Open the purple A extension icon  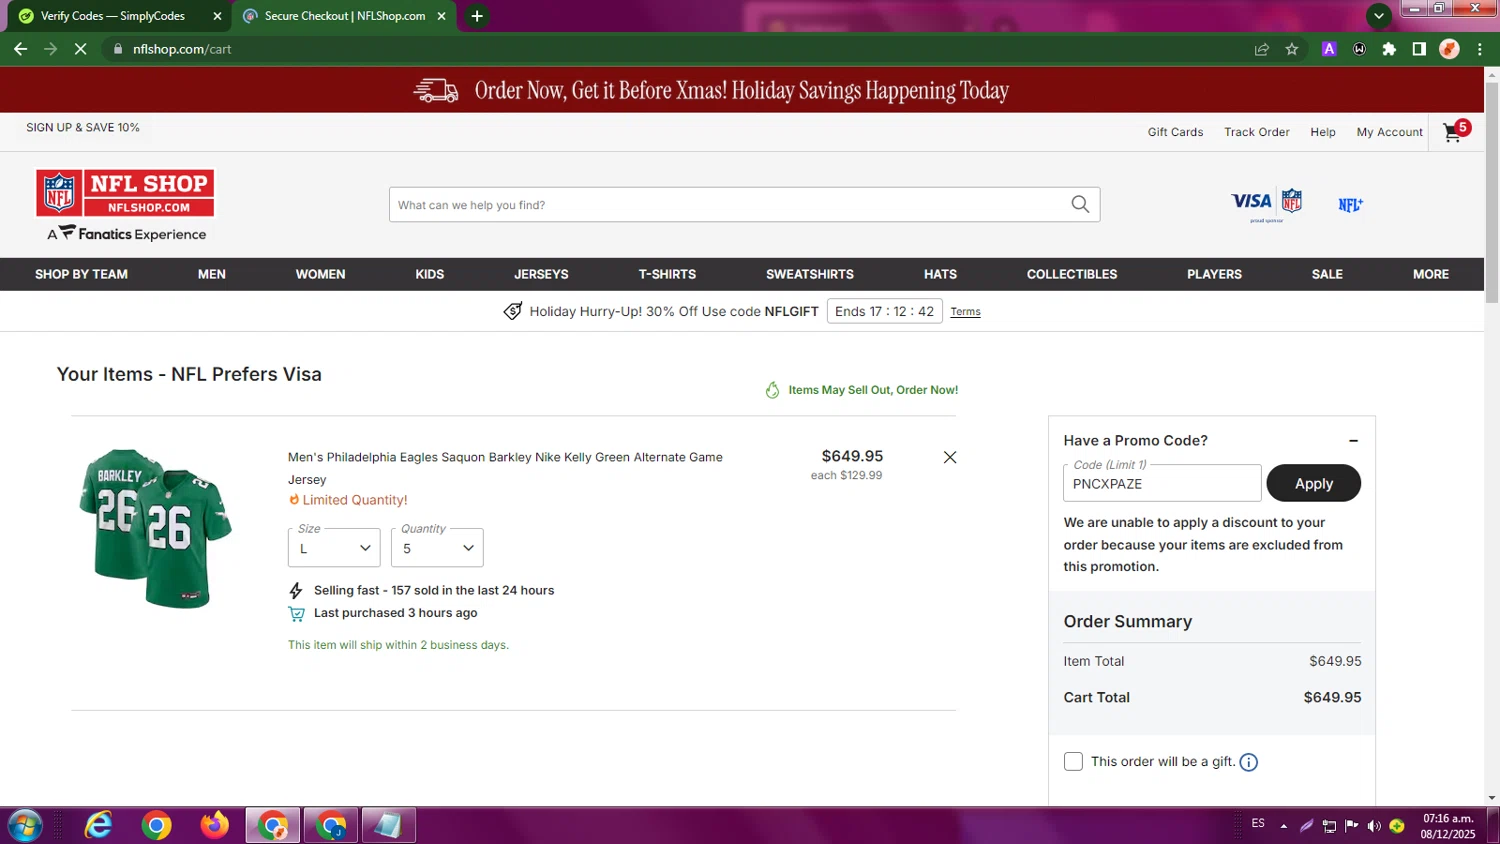click(x=1329, y=49)
